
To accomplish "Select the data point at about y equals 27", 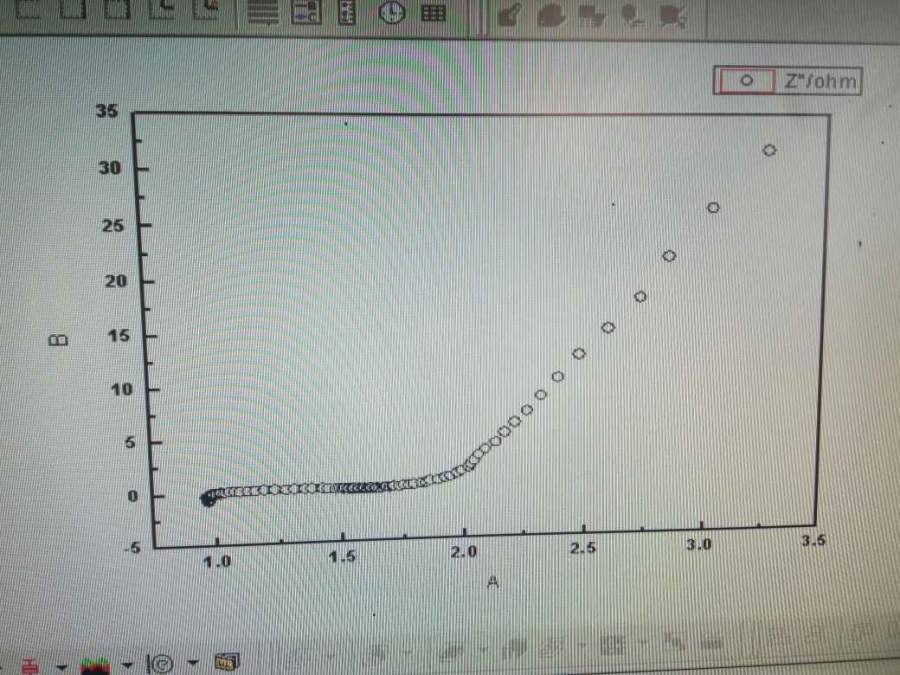I will 713,208.
